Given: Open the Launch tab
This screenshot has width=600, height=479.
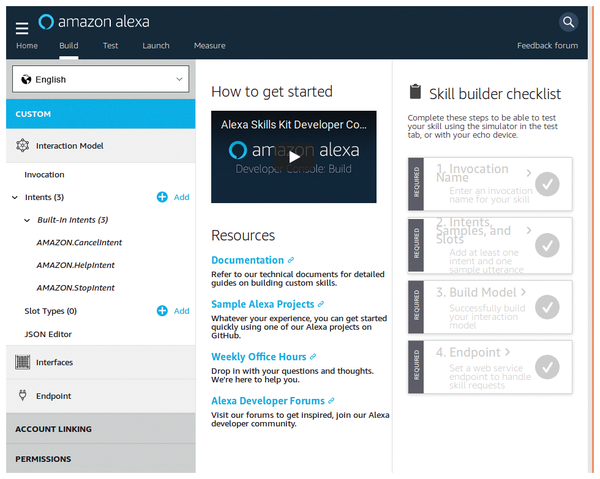Looking at the screenshot, I should coord(156,46).
